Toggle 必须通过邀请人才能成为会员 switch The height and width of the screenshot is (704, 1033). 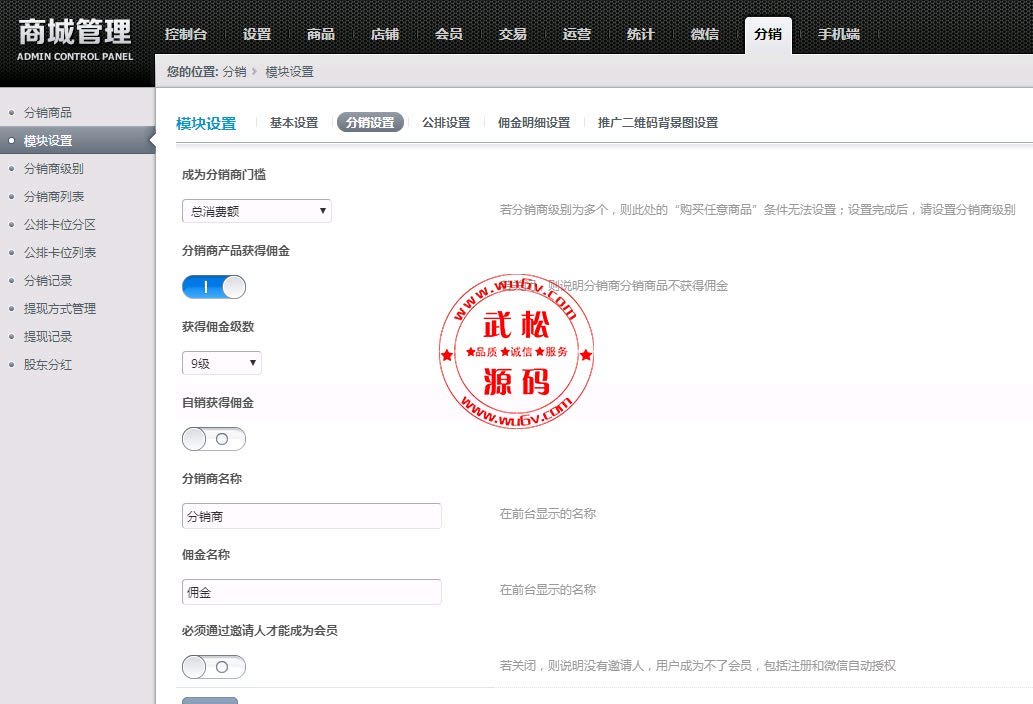tap(214, 667)
